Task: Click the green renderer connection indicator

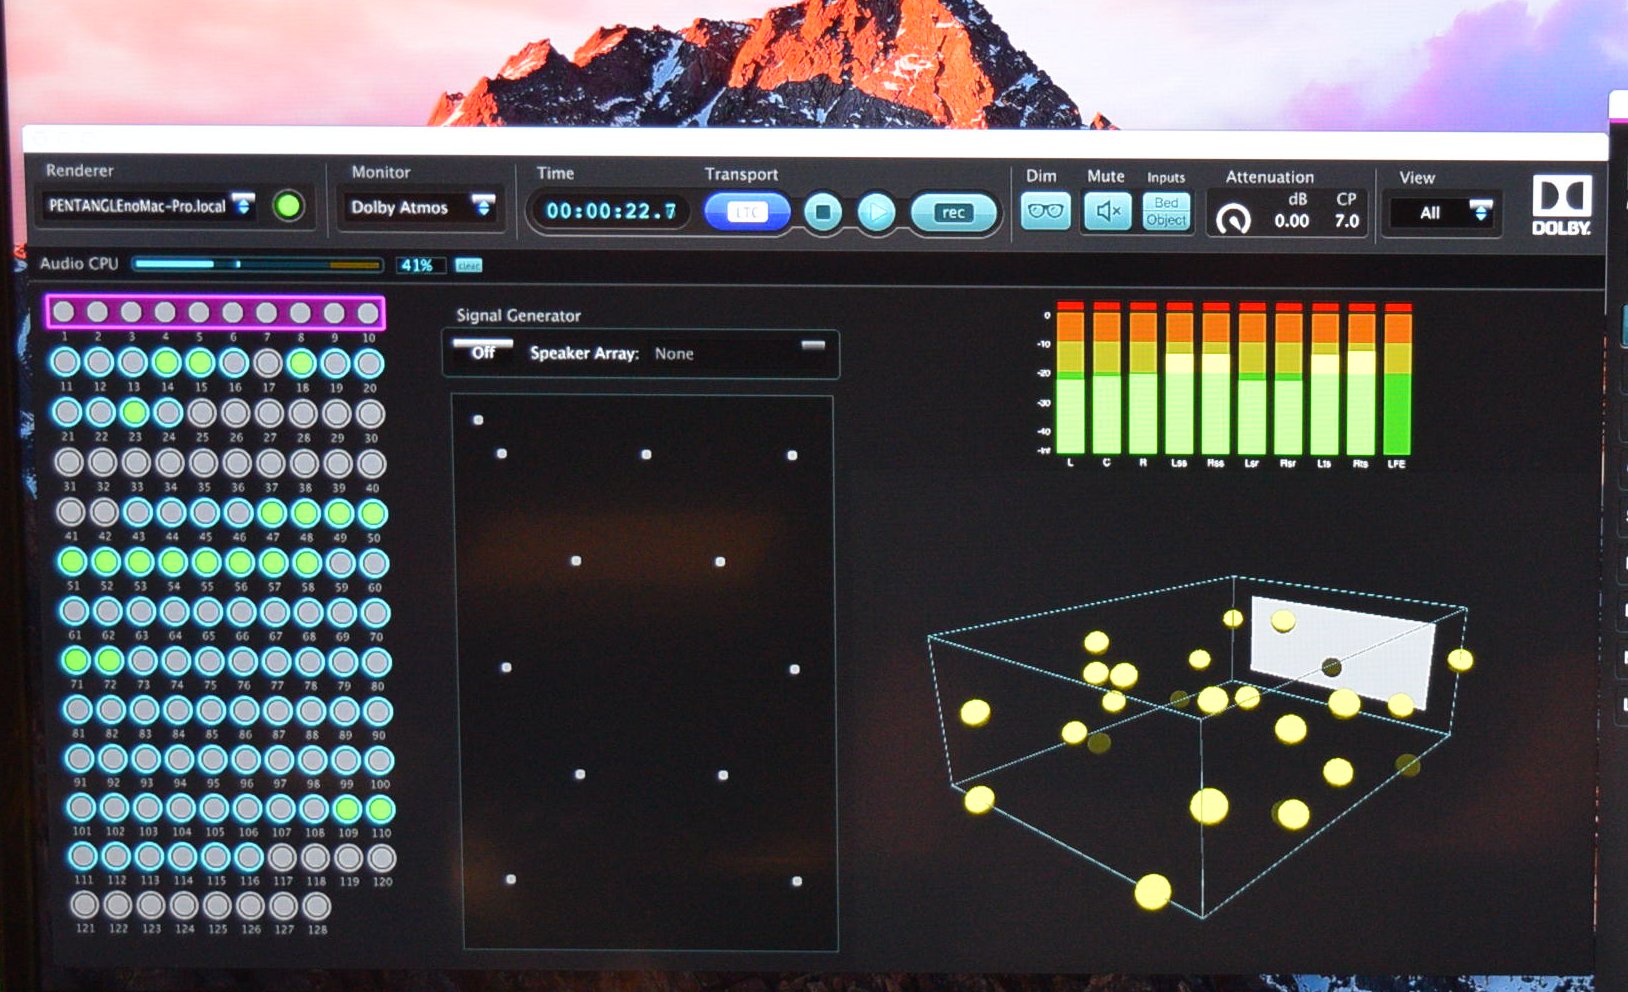Action: [x=288, y=207]
